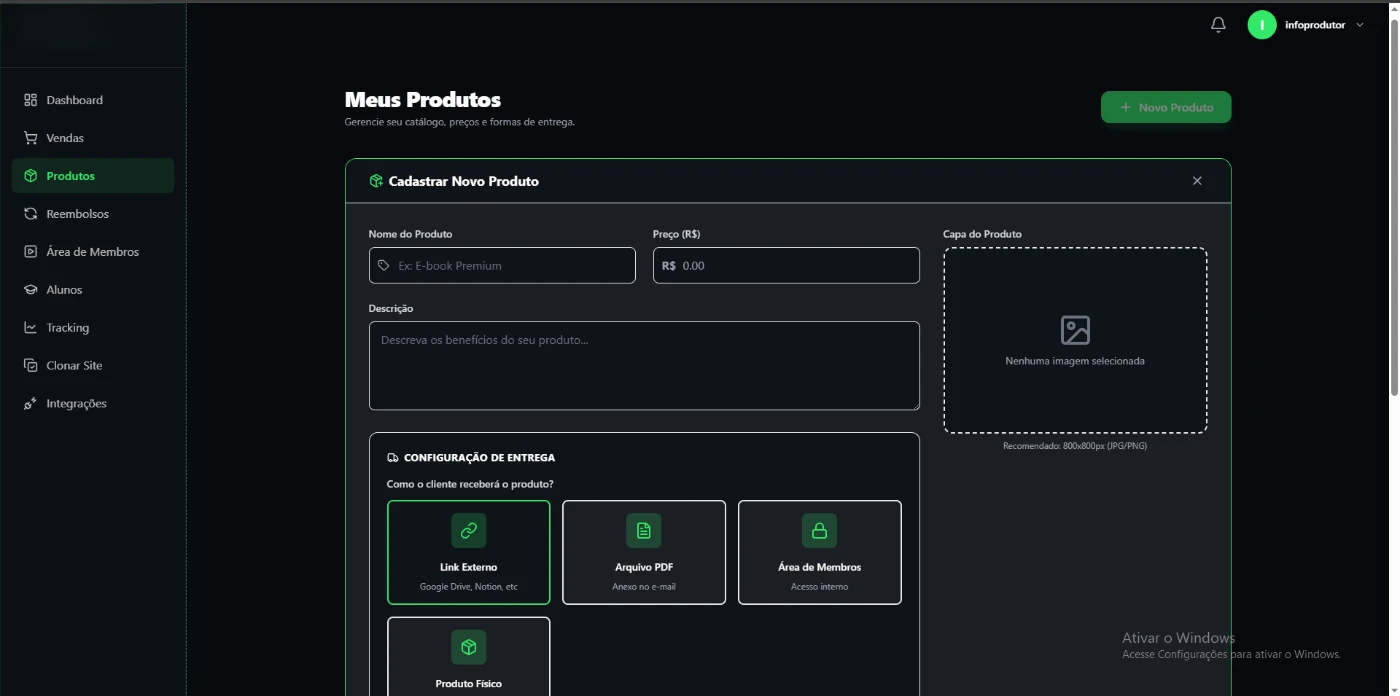This screenshot has width=1400, height=696.
Task: Close the Cadastrar Novo Produto panel
Action: coord(1197,181)
